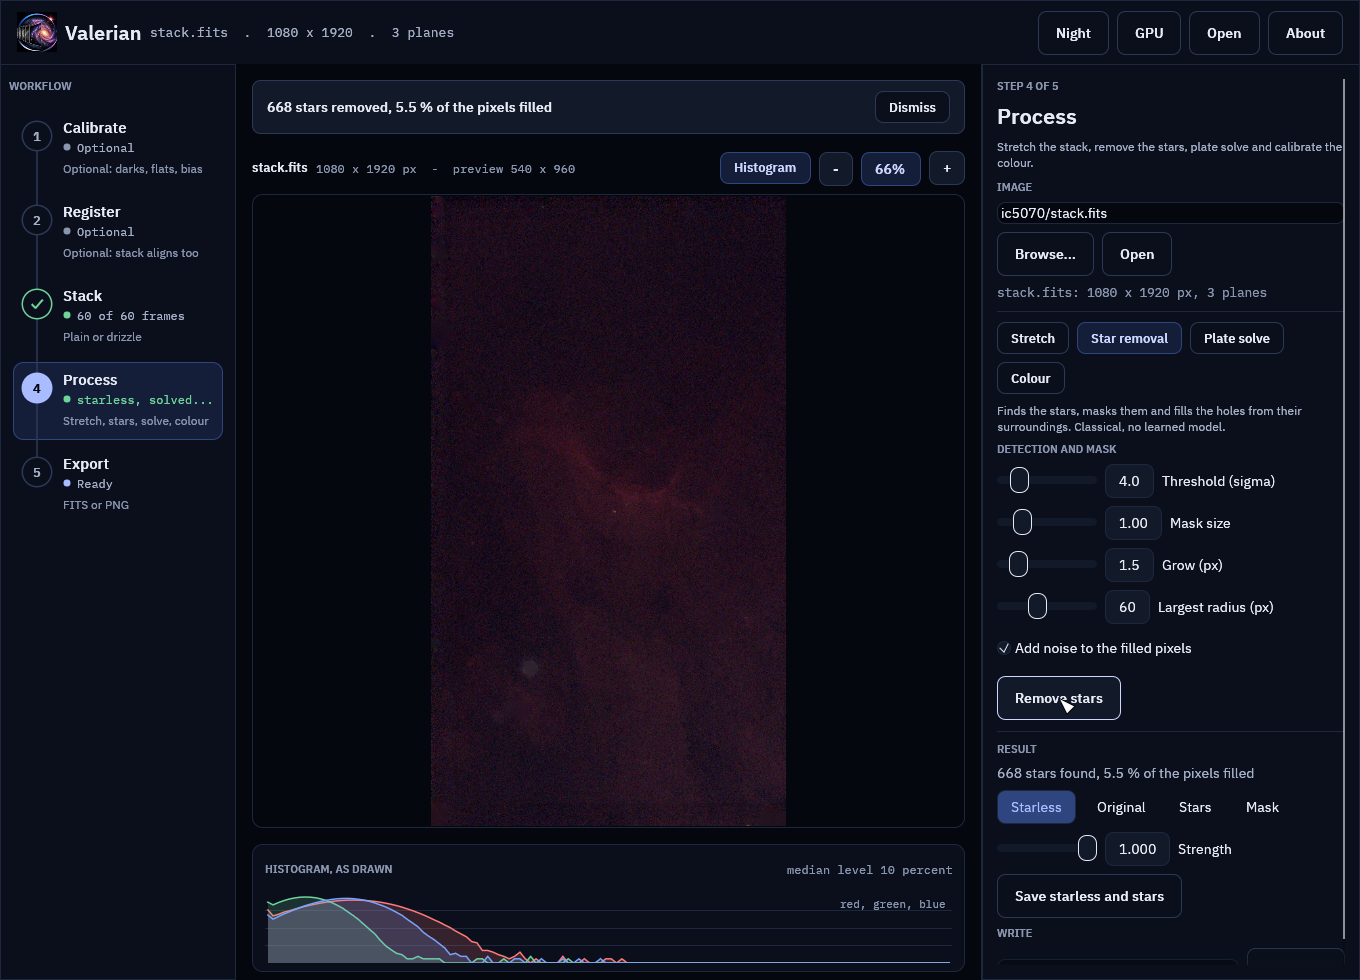The width and height of the screenshot is (1360, 980).
Task: Click the Remove stars button
Action: [x=1059, y=698]
